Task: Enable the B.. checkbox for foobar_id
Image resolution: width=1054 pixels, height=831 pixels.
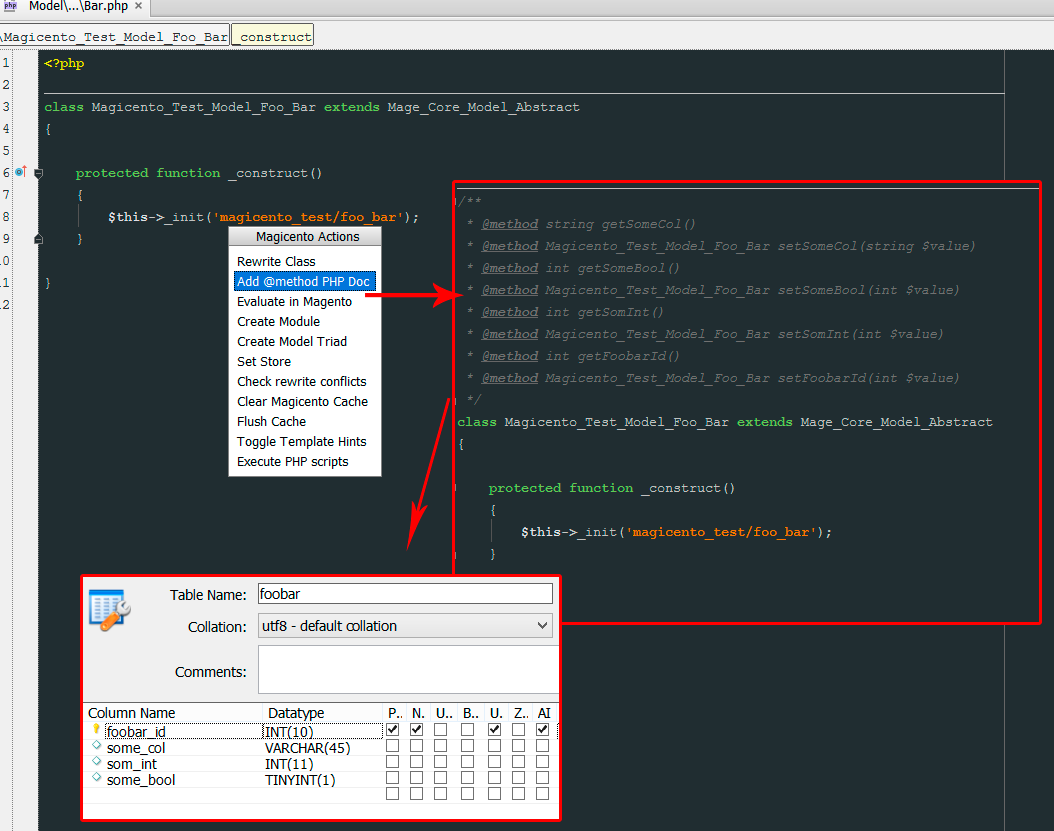Action: (467, 729)
